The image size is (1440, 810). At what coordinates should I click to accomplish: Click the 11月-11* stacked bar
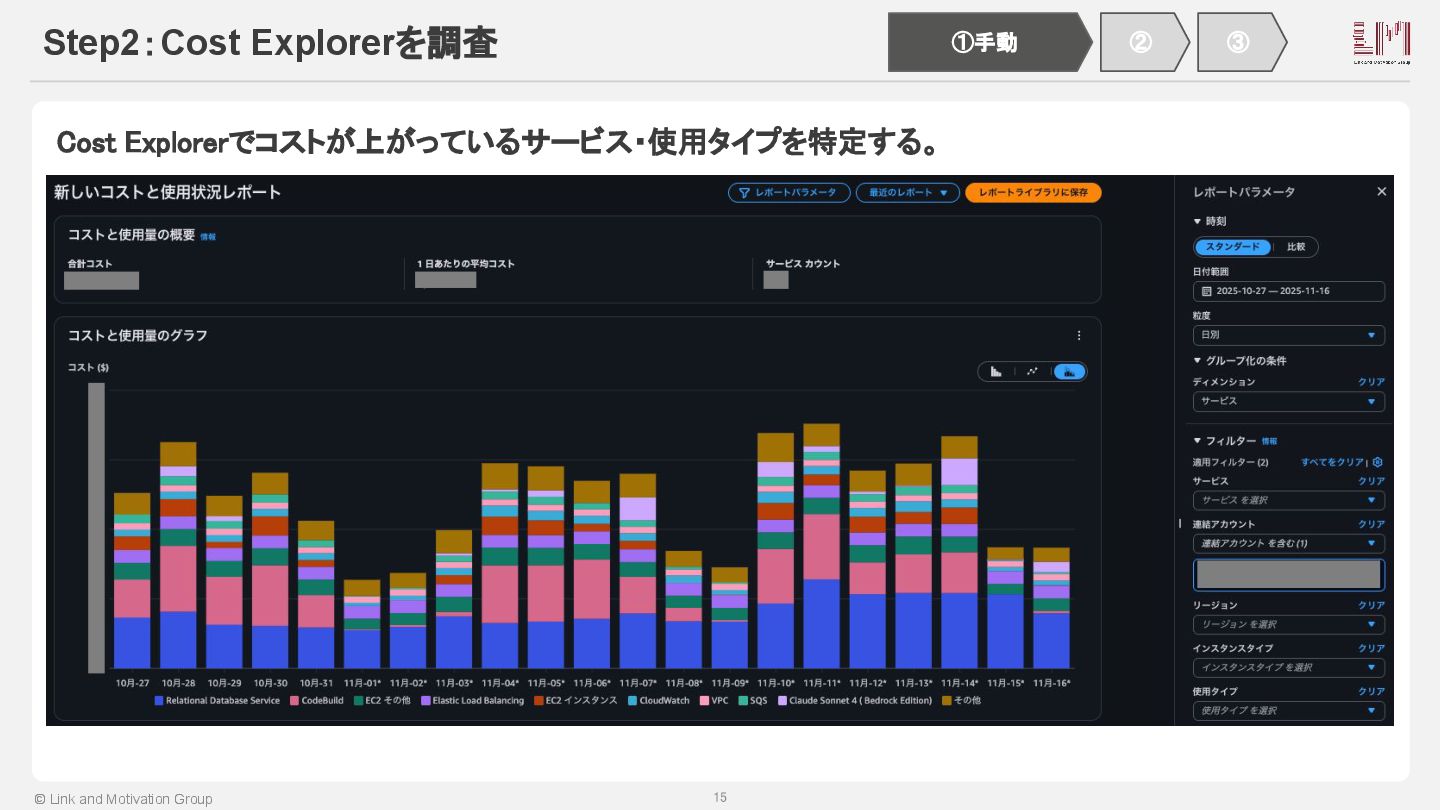(x=821, y=546)
